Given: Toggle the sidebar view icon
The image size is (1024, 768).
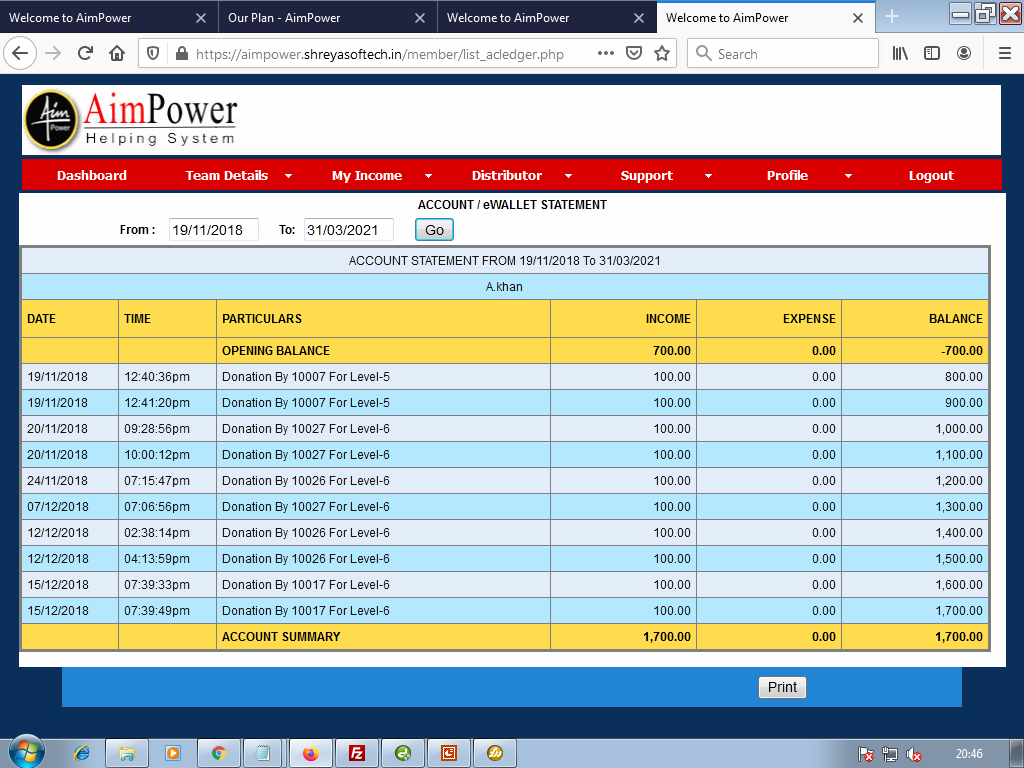Looking at the screenshot, I should click(x=932, y=54).
